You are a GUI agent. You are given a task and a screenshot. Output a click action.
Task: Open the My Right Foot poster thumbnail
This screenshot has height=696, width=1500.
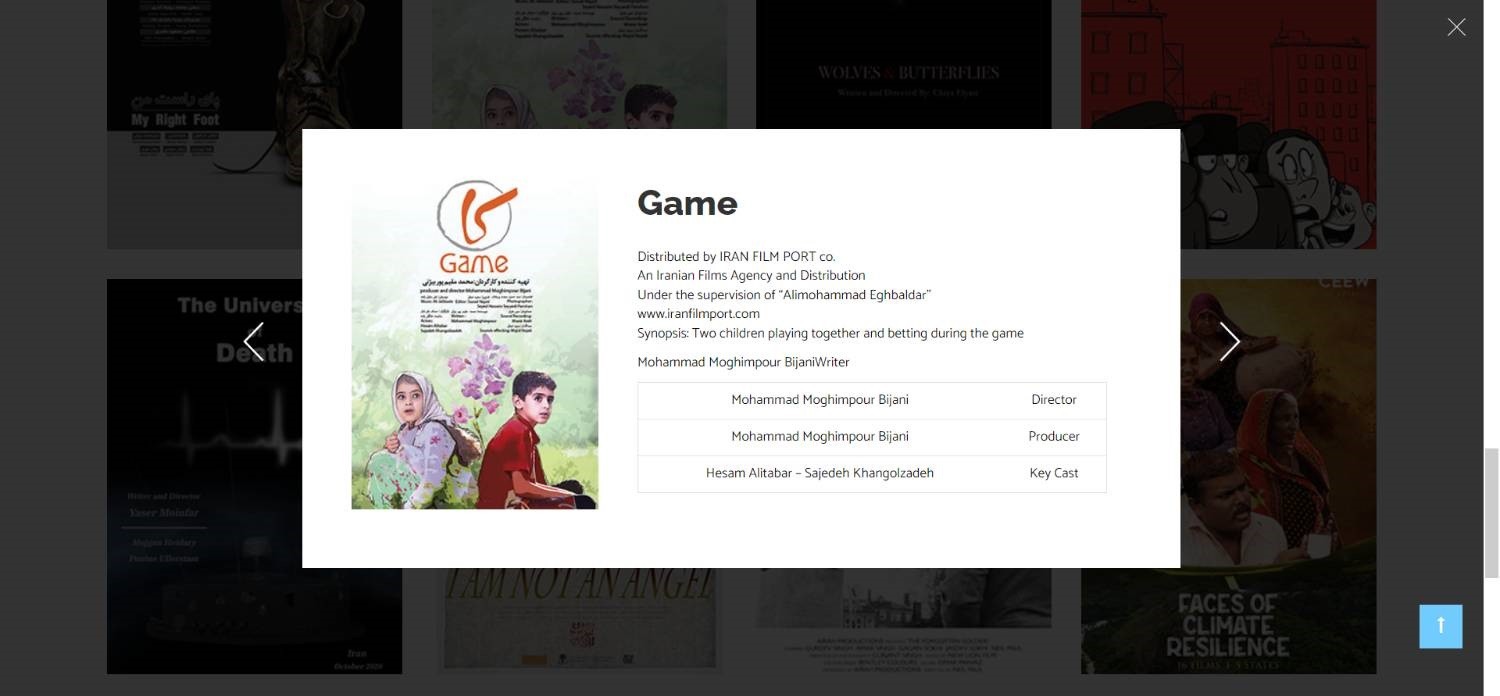click(254, 124)
